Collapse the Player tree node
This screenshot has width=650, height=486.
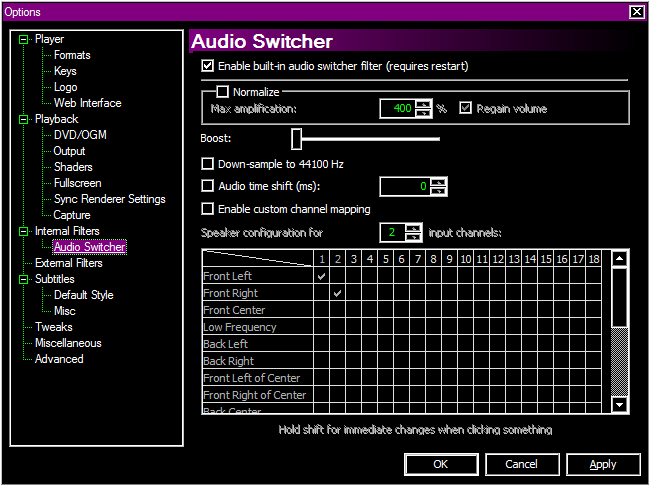[x=24, y=39]
